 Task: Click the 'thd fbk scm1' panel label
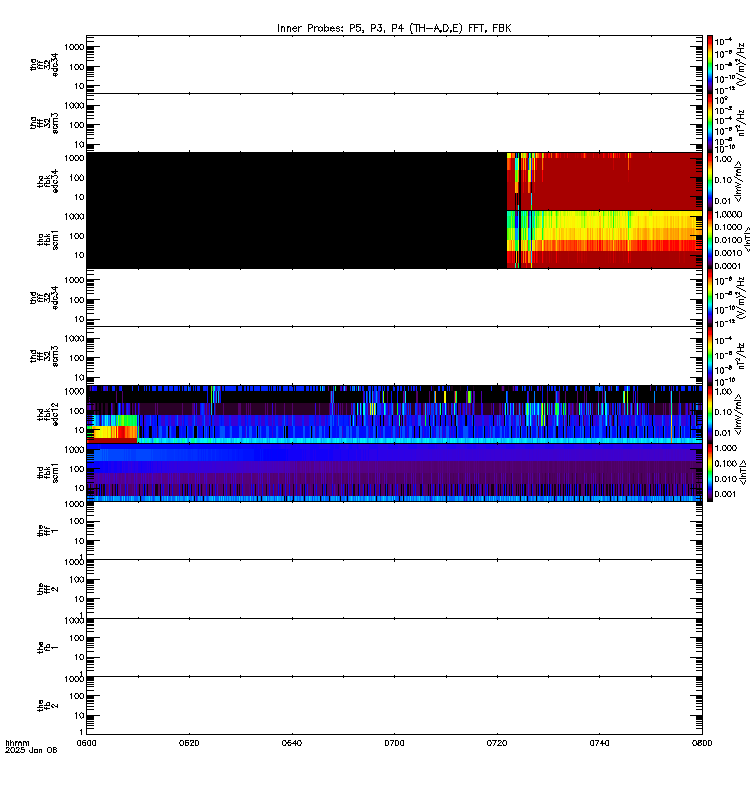(x=48, y=472)
